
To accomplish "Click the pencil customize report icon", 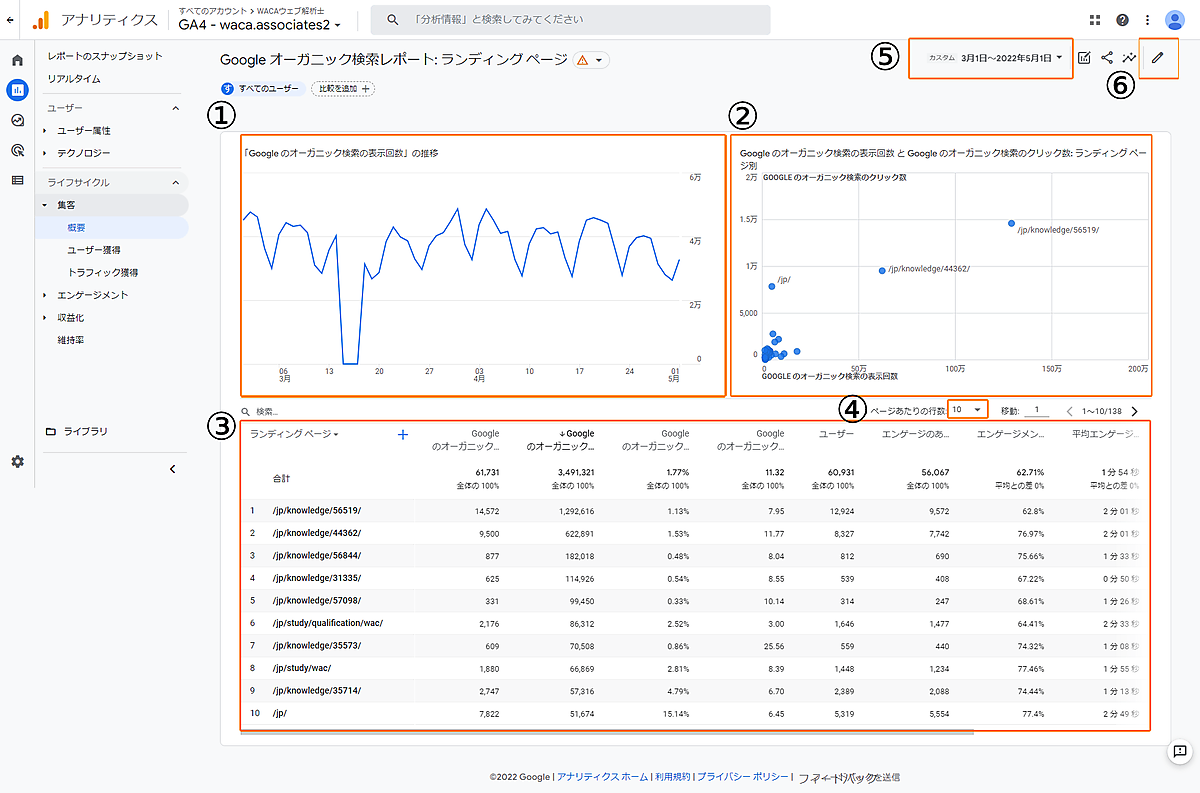I will pos(1157,58).
